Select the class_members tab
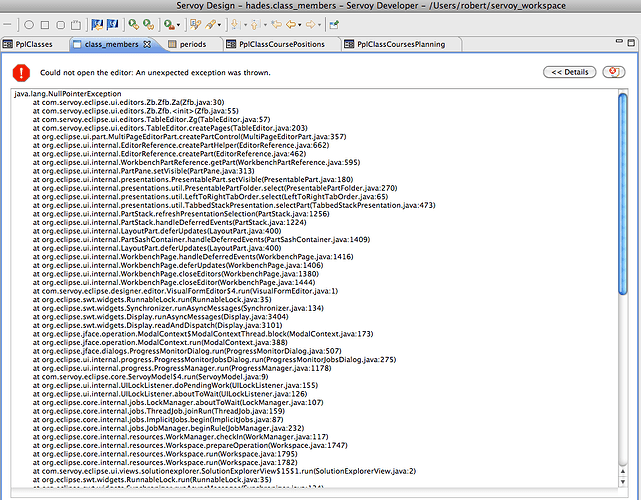Screen dimensions: 641x500 (x=111, y=44)
